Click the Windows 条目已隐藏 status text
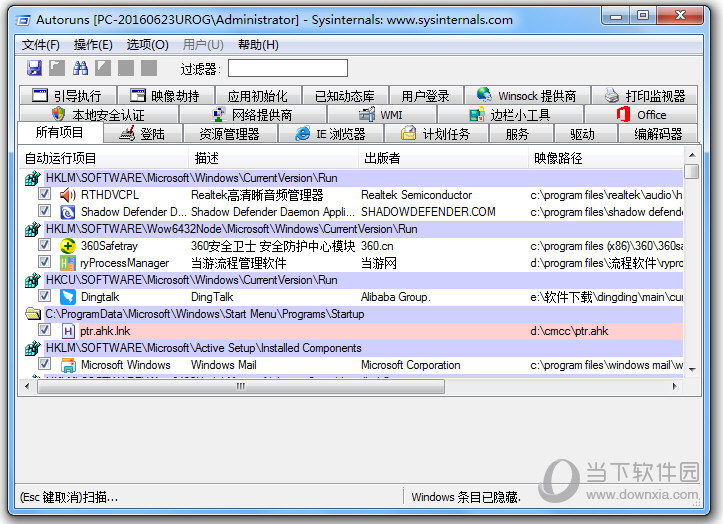The image size is (723, 524). (x=466, y=497)
